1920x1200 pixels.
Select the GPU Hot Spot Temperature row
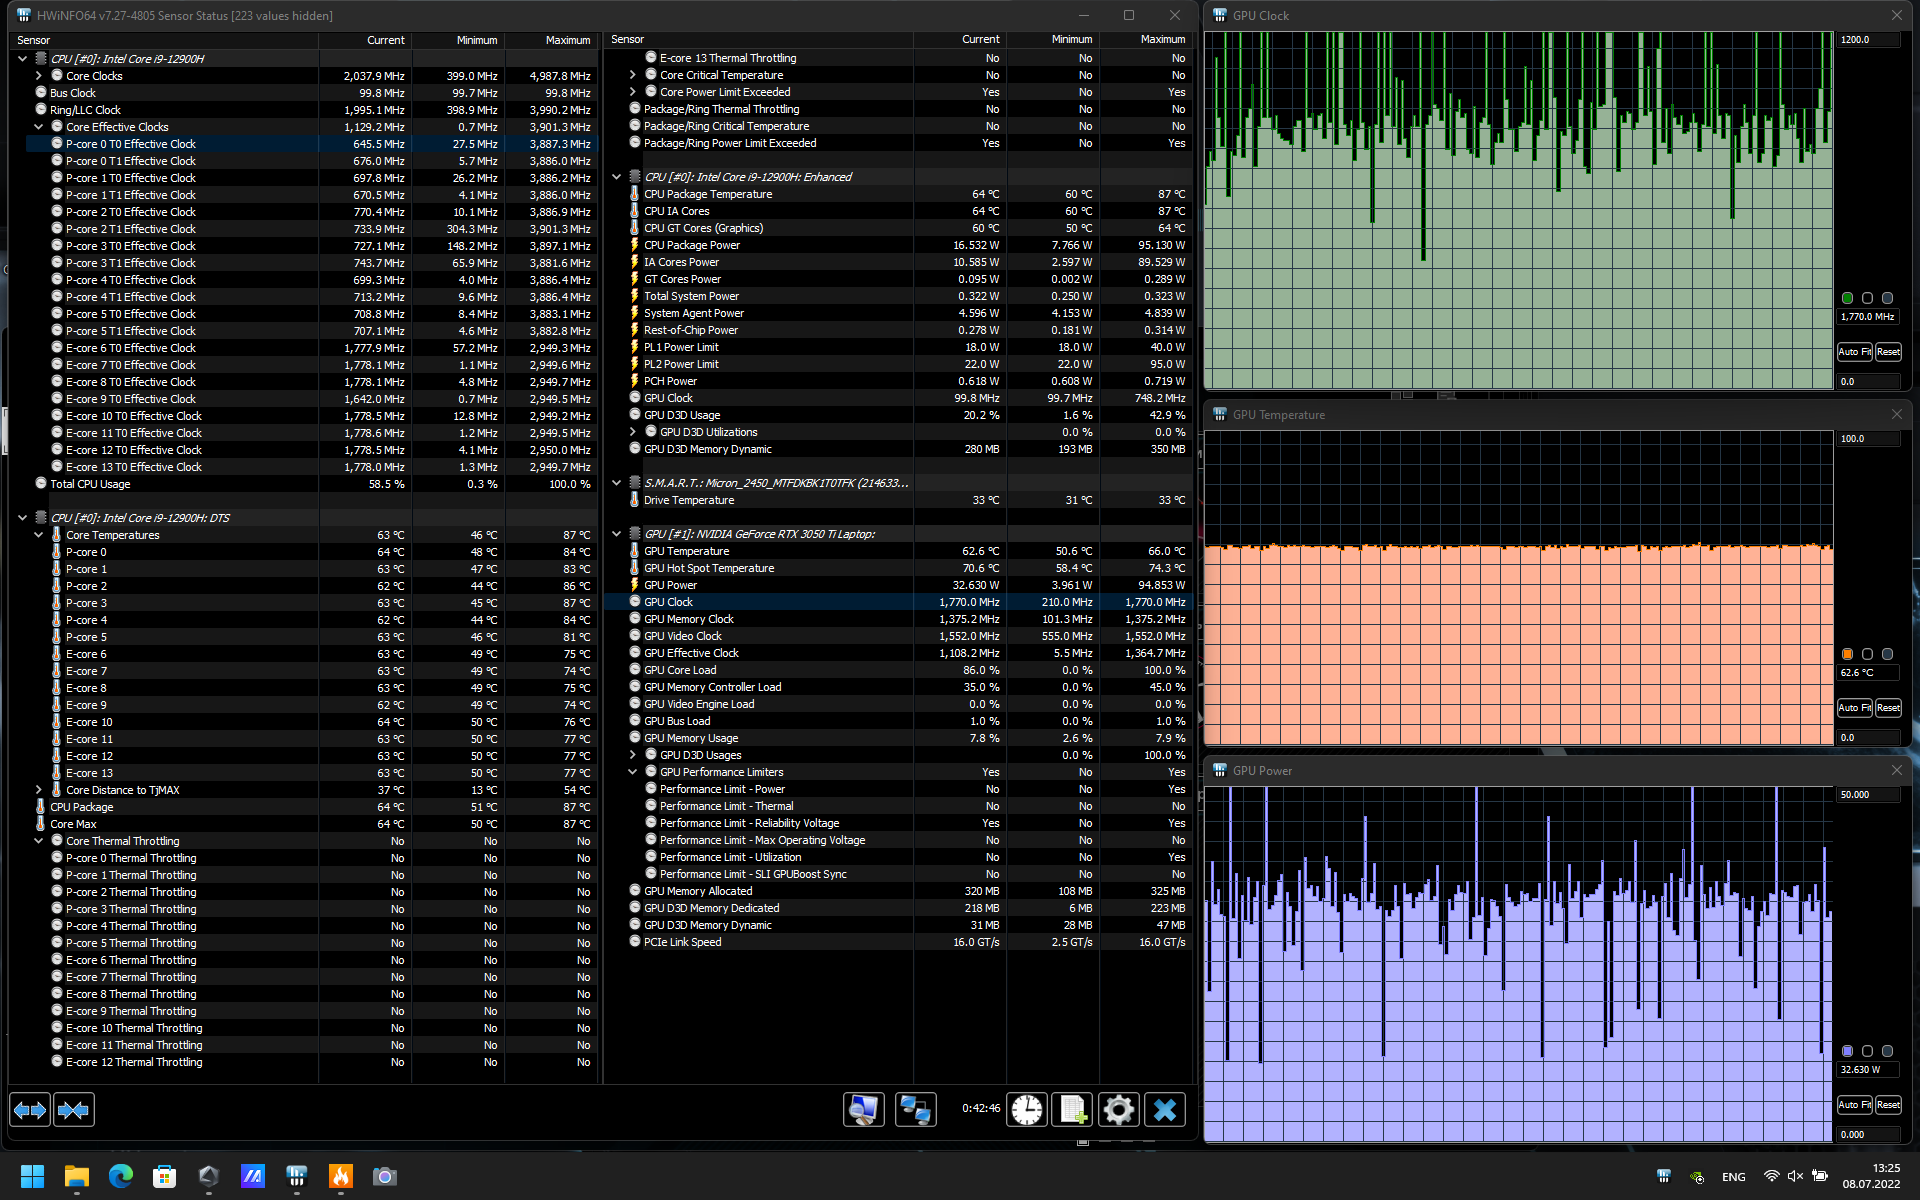coord(709,568)
